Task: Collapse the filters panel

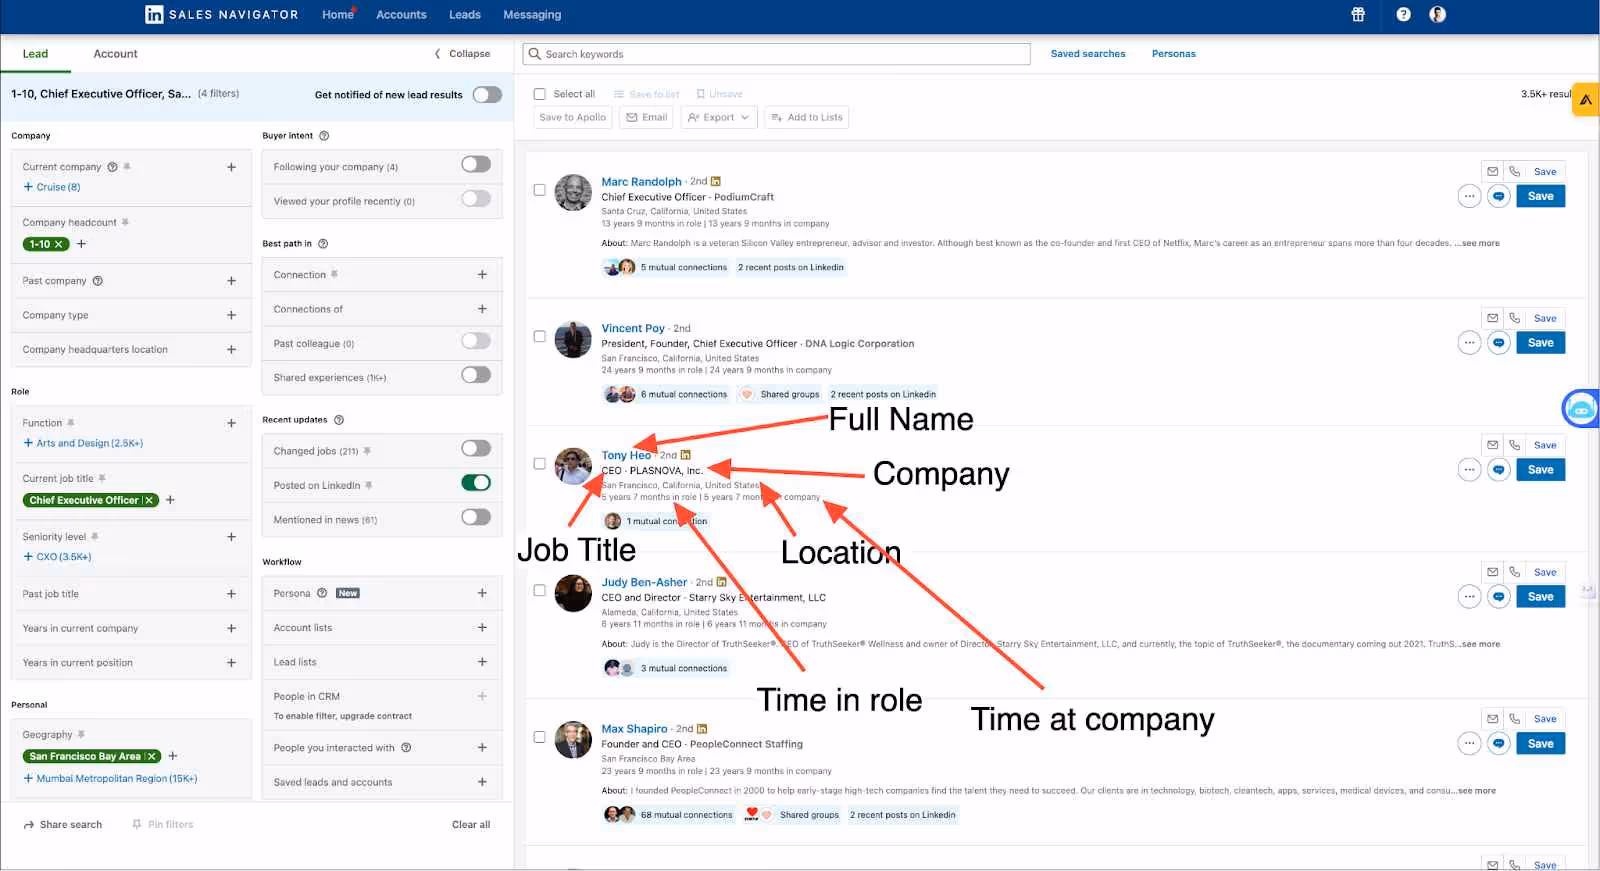Action: [462, 54]
